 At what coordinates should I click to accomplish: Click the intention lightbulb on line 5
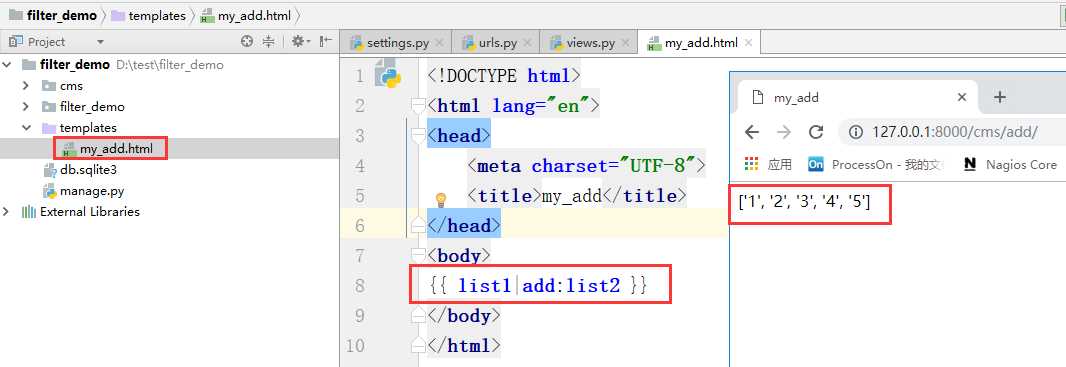pos(441,199)
